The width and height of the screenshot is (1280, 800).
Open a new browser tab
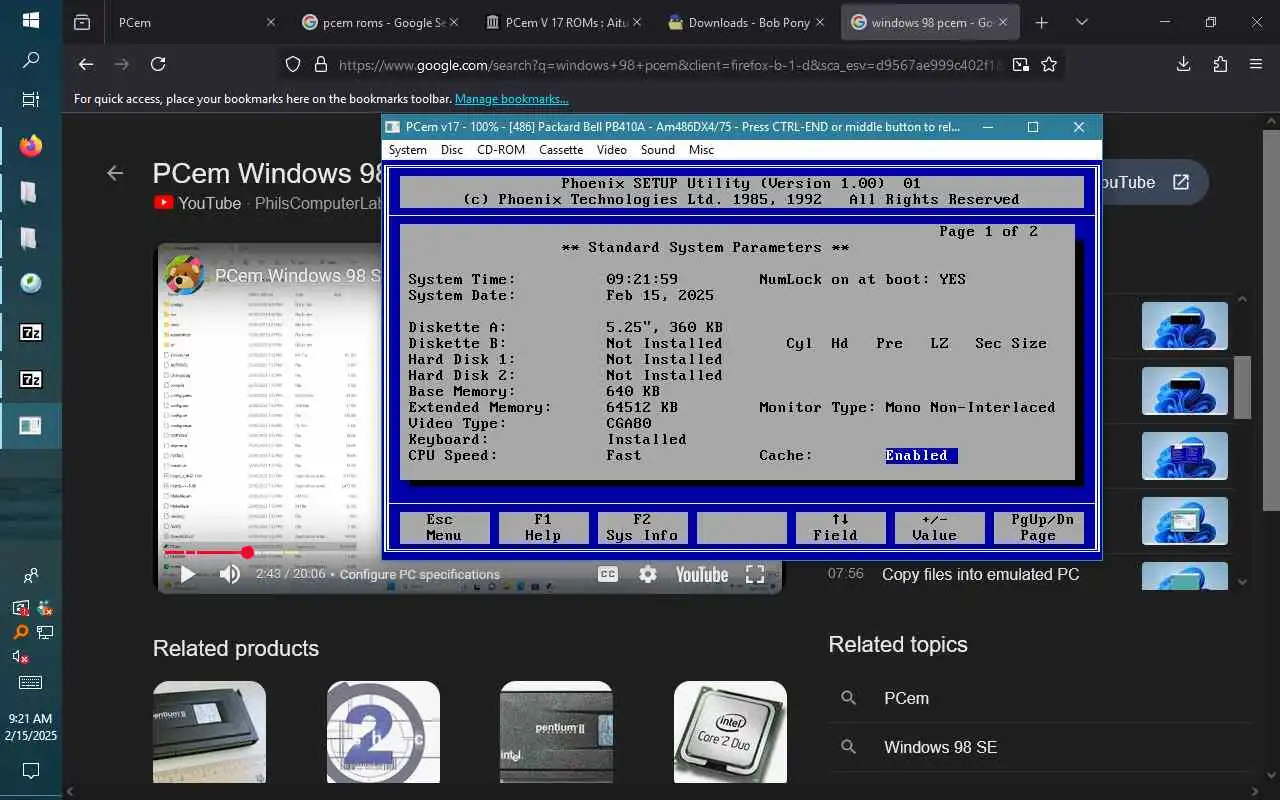1042,22
